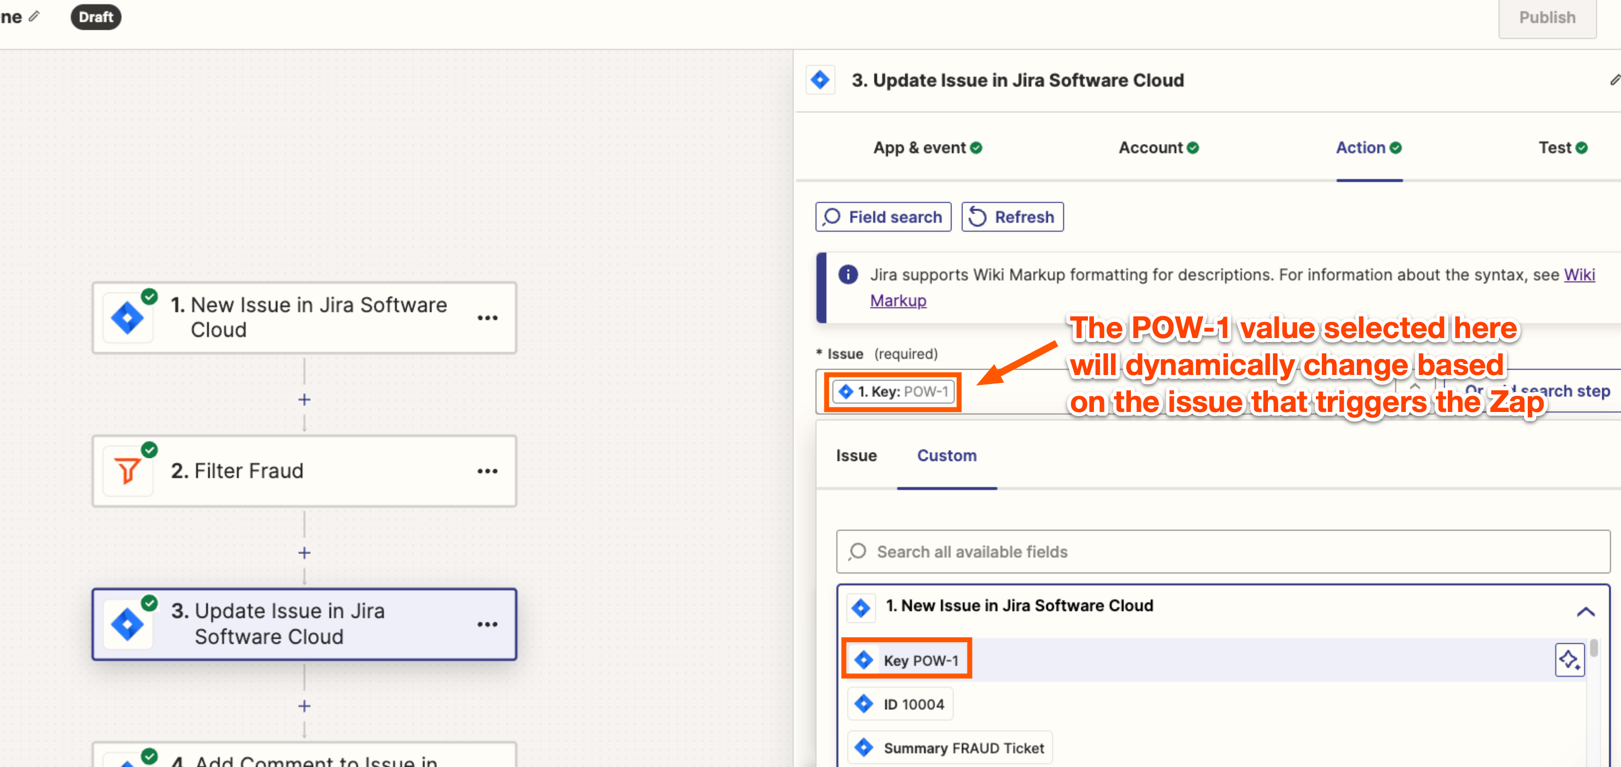Click the Jira icon on step 3
The image size is (1621, 767).
tap(127, 624)
